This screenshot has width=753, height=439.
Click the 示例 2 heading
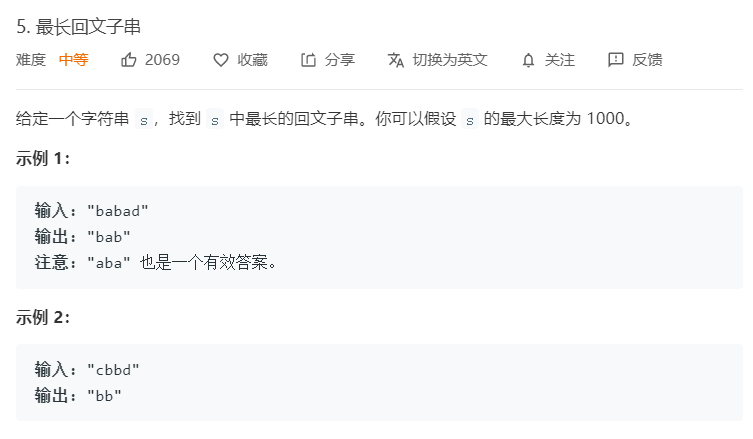coord(43,317)
